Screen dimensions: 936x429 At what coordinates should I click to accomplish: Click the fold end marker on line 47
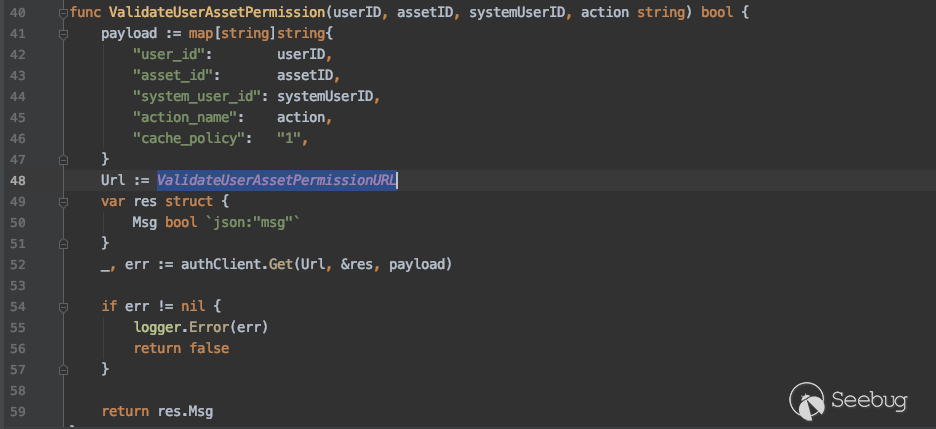[64, 159]
